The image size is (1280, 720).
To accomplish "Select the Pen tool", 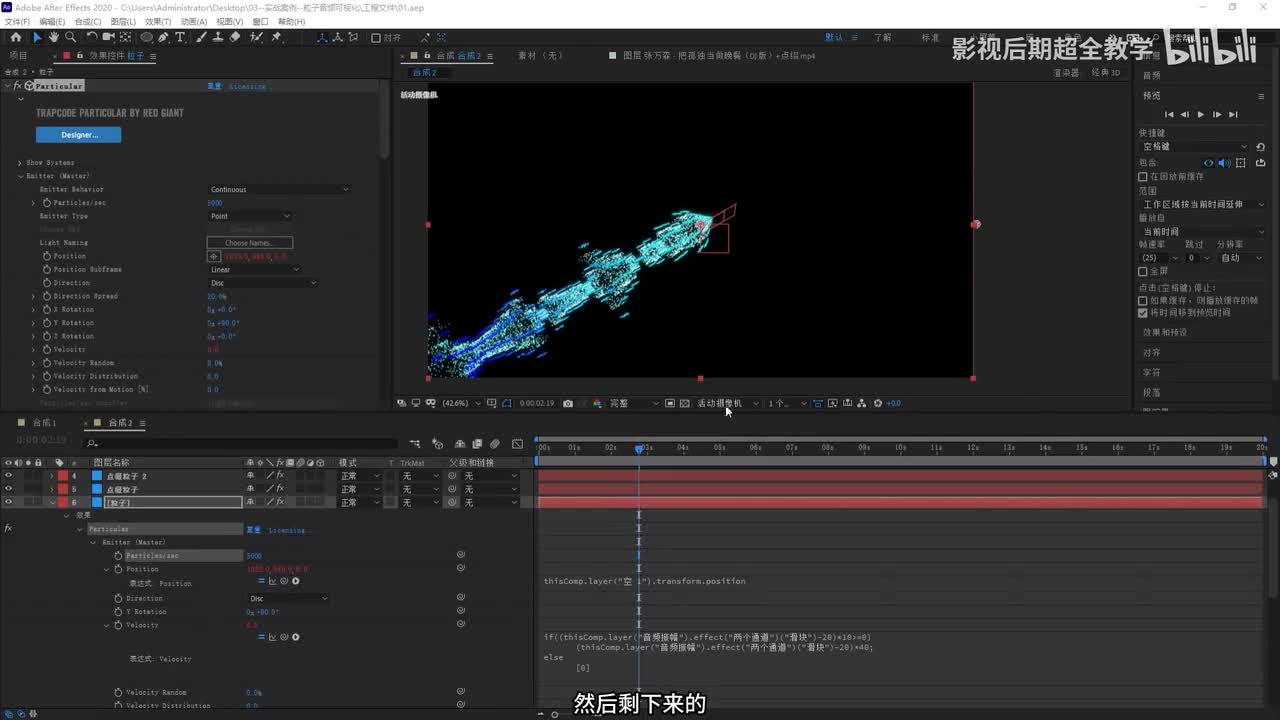I will click(x=165, y=37).
